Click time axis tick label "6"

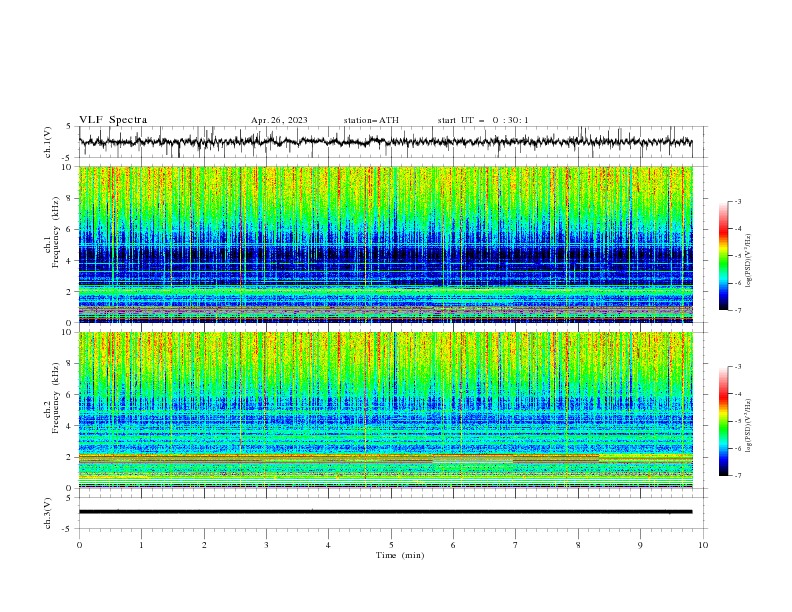pyautogui.click(x=454, y=545)
